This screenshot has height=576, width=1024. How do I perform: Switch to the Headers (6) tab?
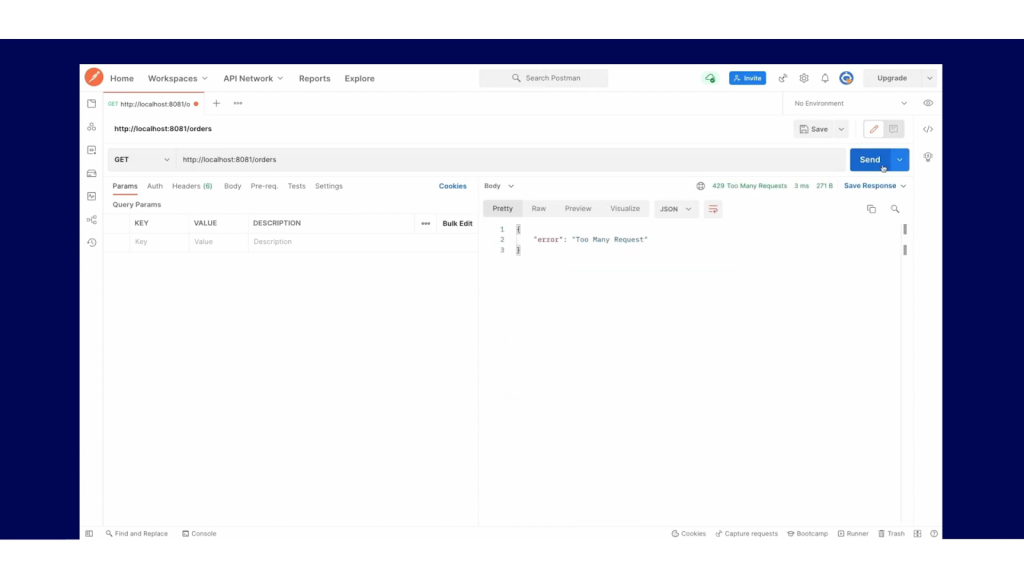click(192, 186)
